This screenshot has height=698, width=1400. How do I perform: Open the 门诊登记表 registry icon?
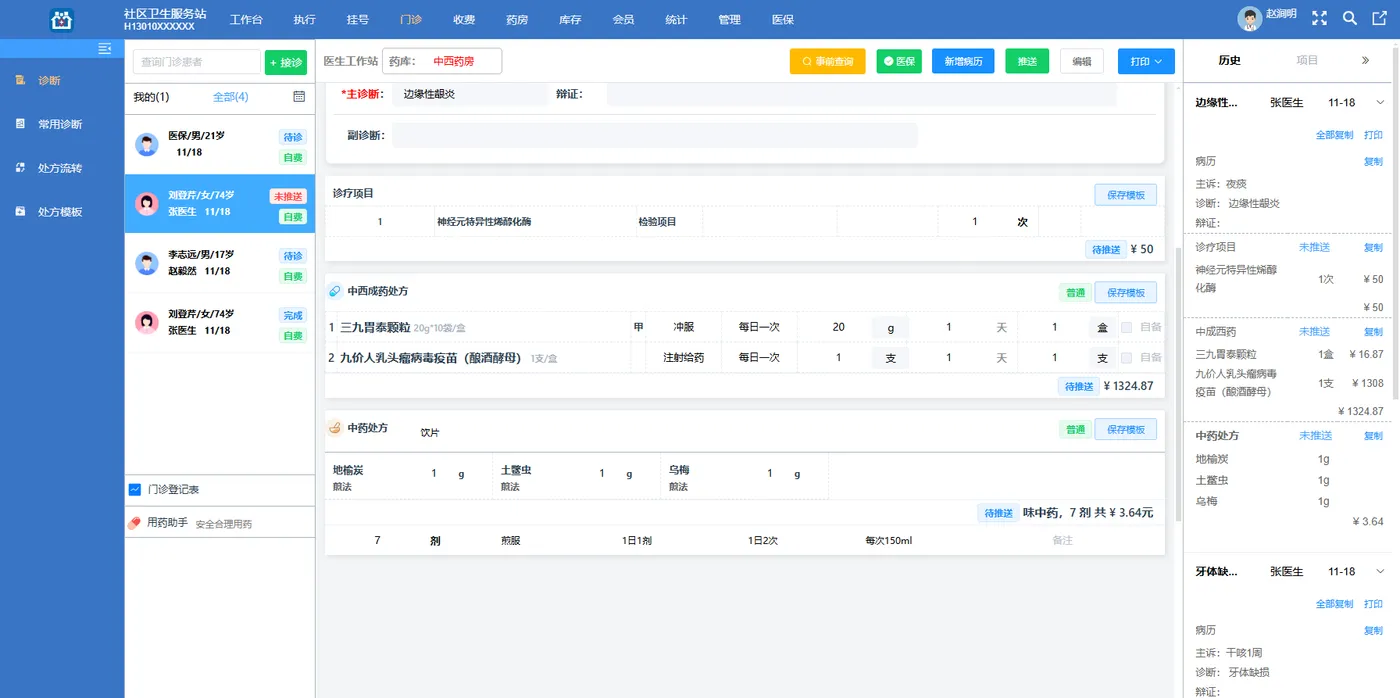tap(137, 489)
